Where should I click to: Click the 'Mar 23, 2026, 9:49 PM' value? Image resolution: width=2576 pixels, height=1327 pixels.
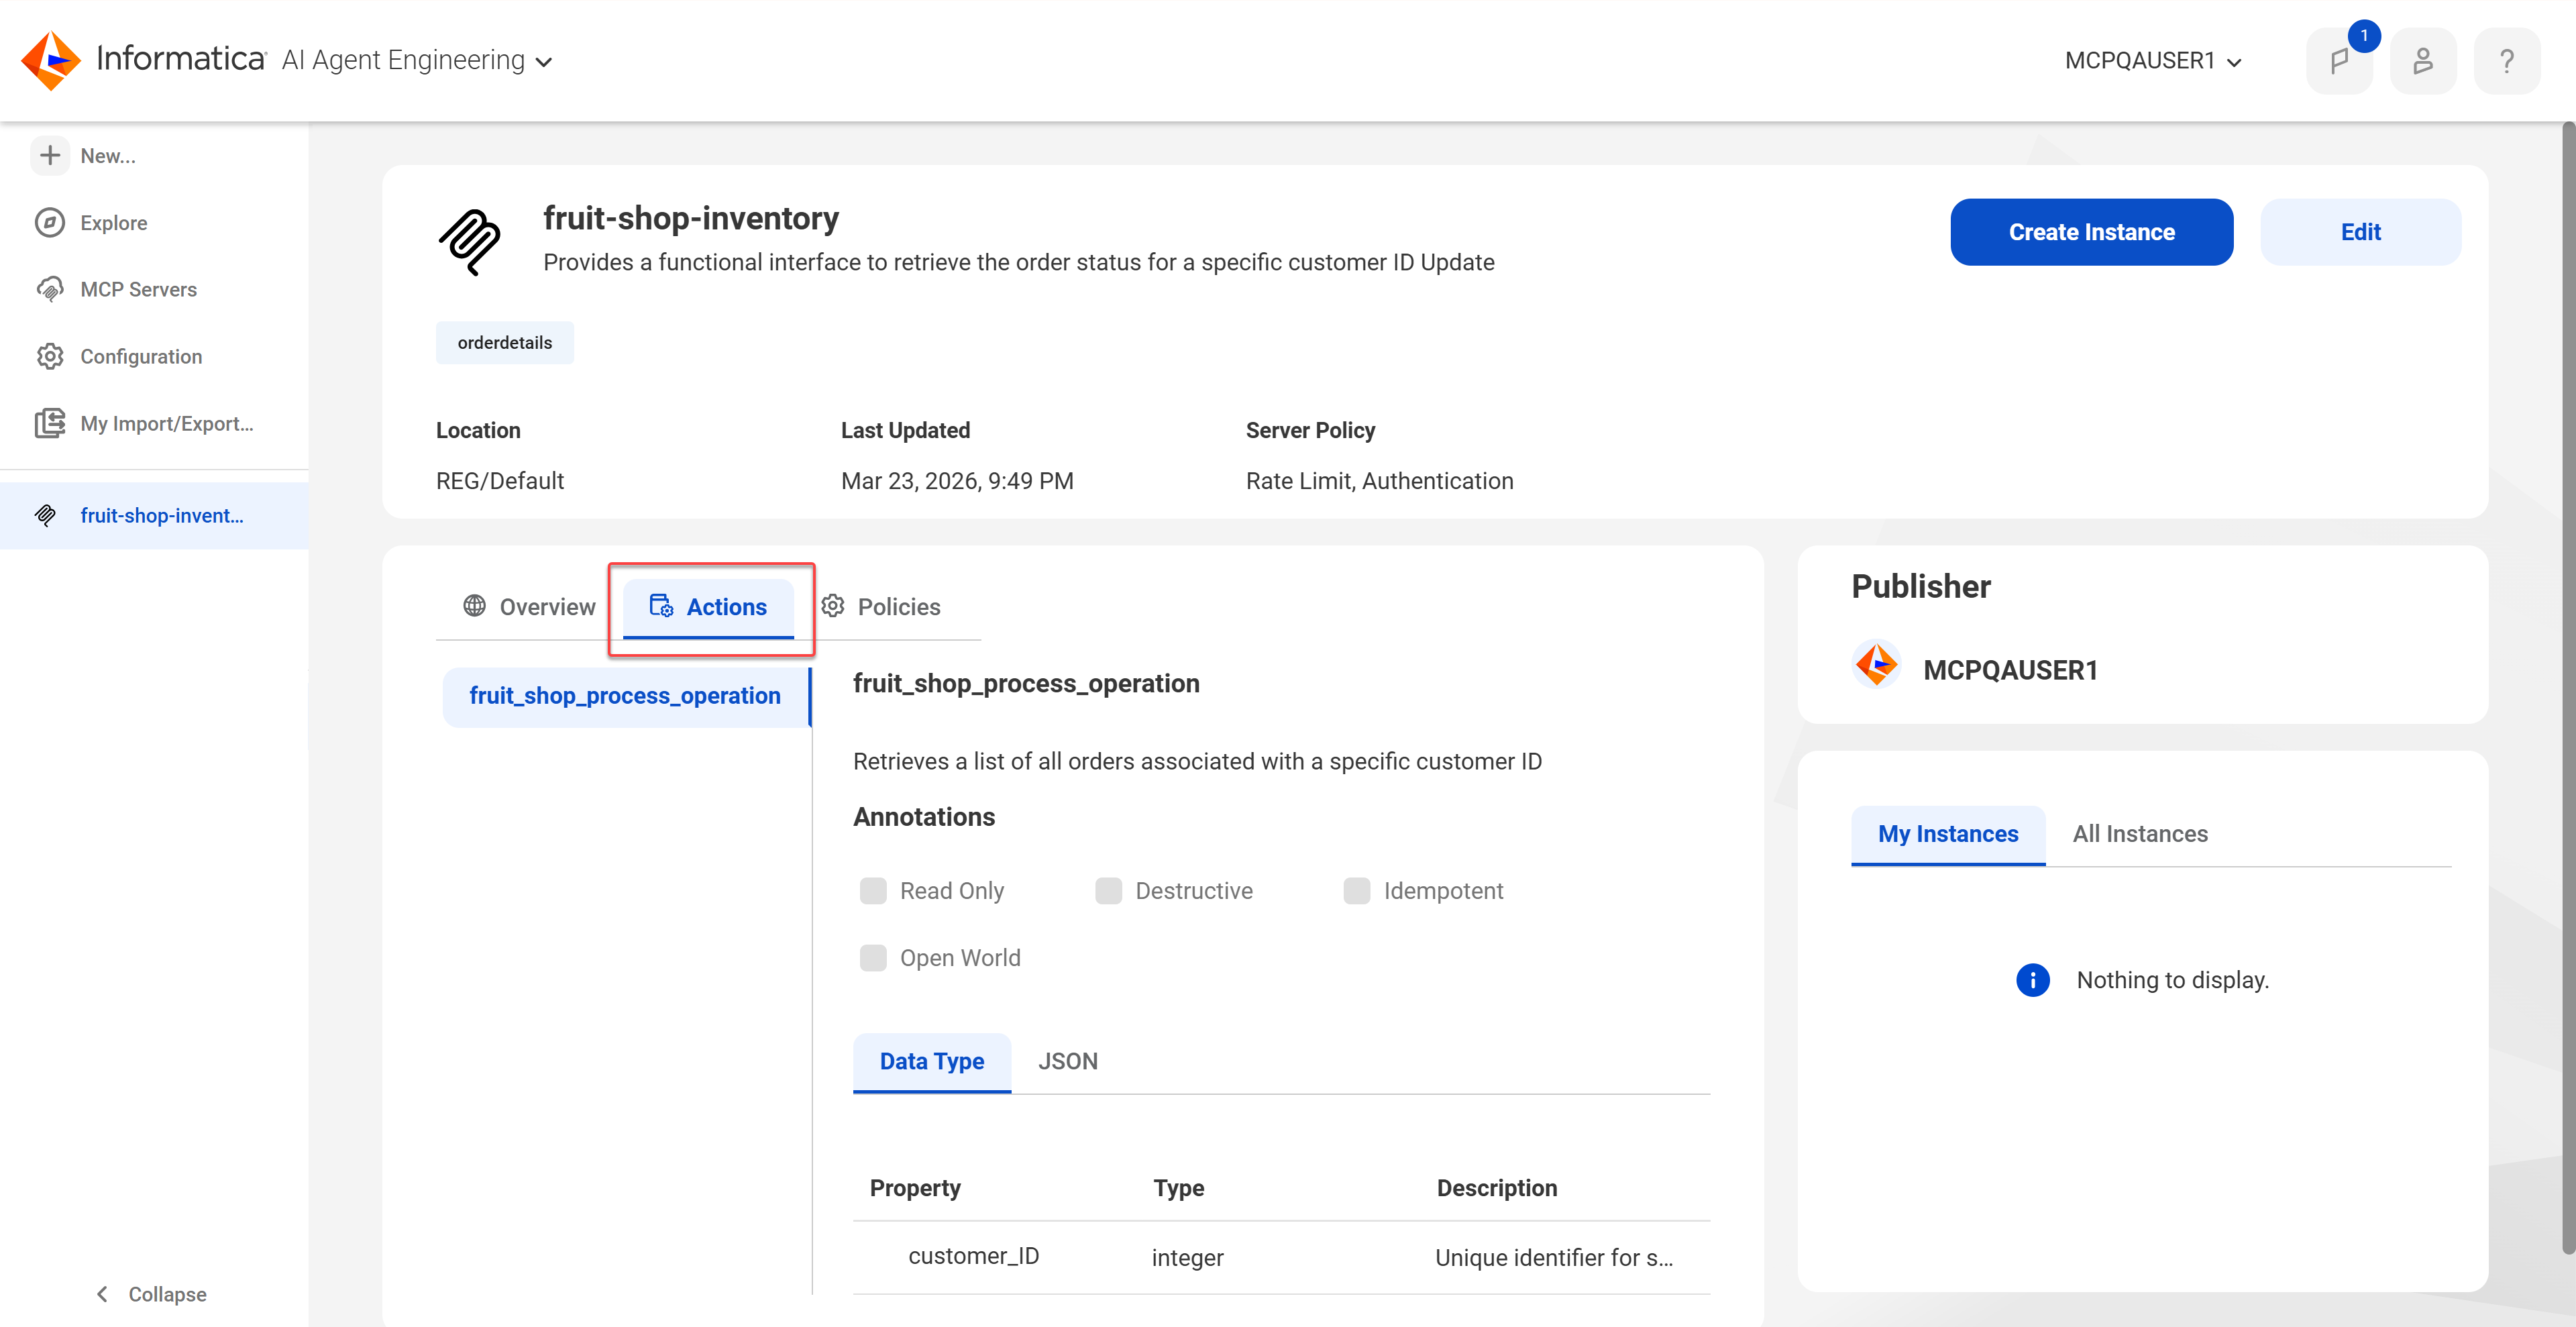[x=957, y=481]
